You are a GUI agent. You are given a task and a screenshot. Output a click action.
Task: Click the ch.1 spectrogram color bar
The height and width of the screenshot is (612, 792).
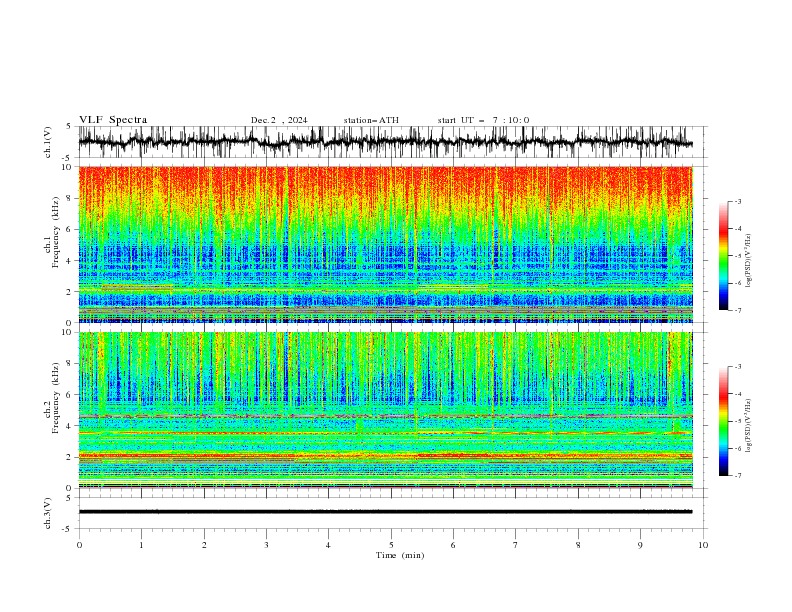coord(723,256)
